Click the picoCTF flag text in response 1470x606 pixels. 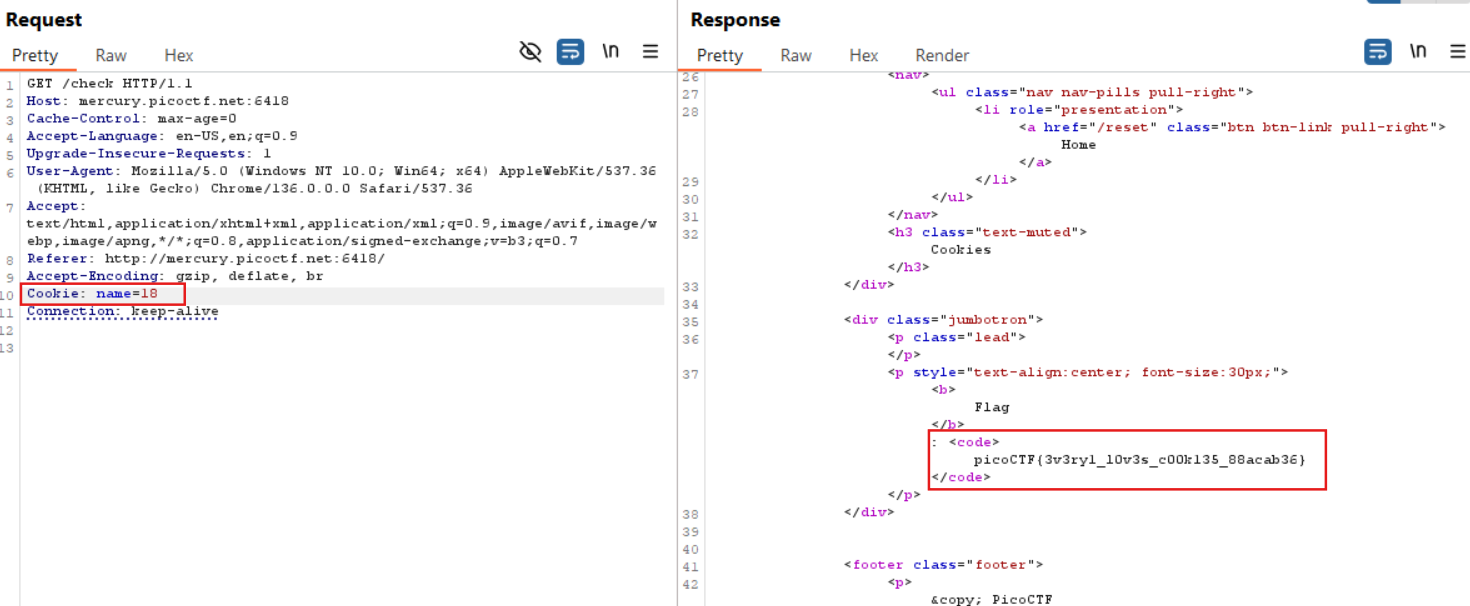point(1139,460)
